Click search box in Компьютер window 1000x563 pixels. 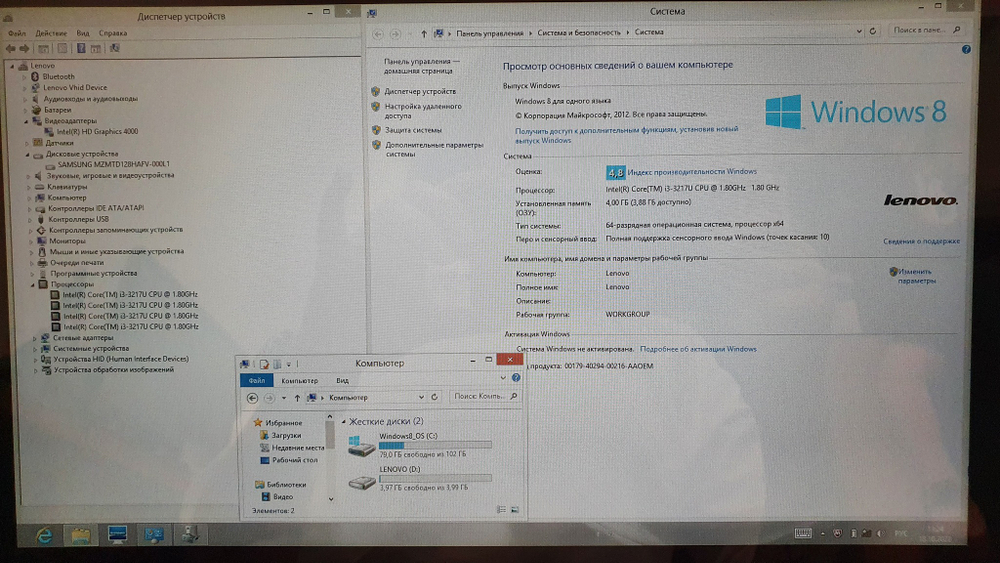pyautogui.click(x=484, y=397)
